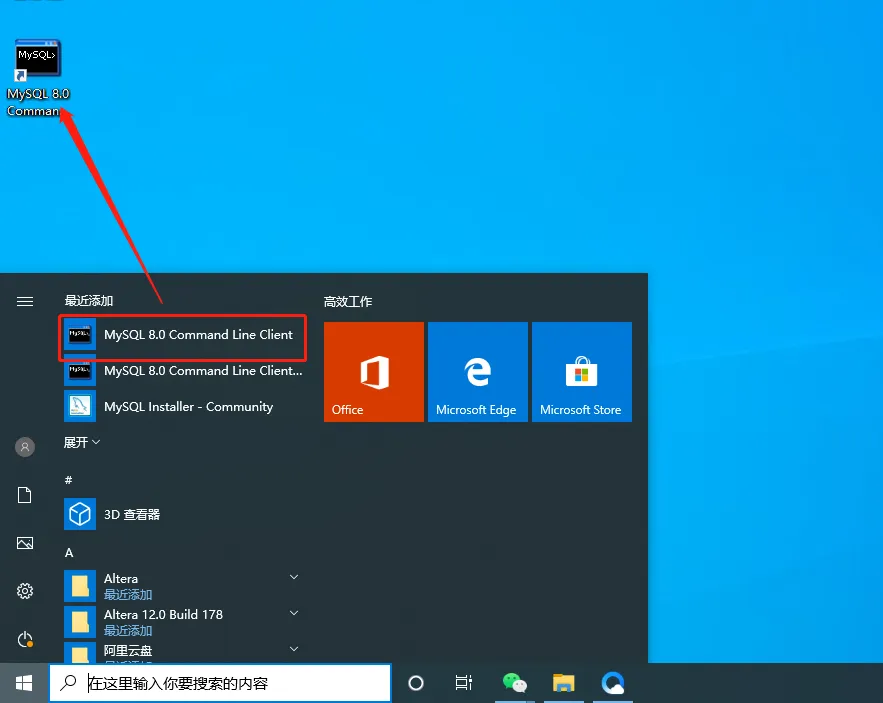Click the Altera folder icon

(x=79, y=586)
